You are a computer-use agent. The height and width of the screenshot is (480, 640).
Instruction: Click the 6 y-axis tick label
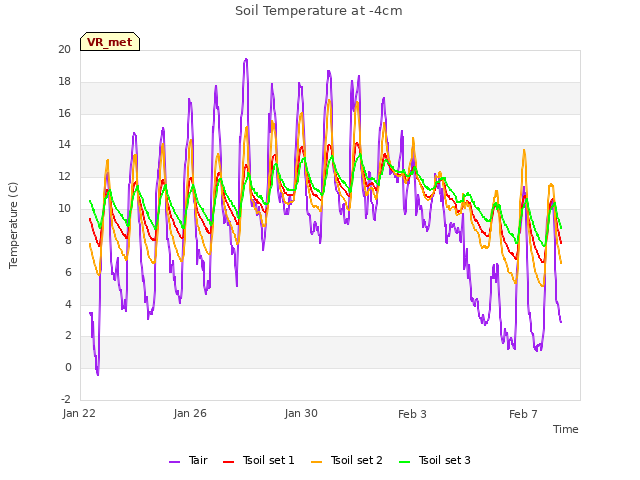coord(68,272)
